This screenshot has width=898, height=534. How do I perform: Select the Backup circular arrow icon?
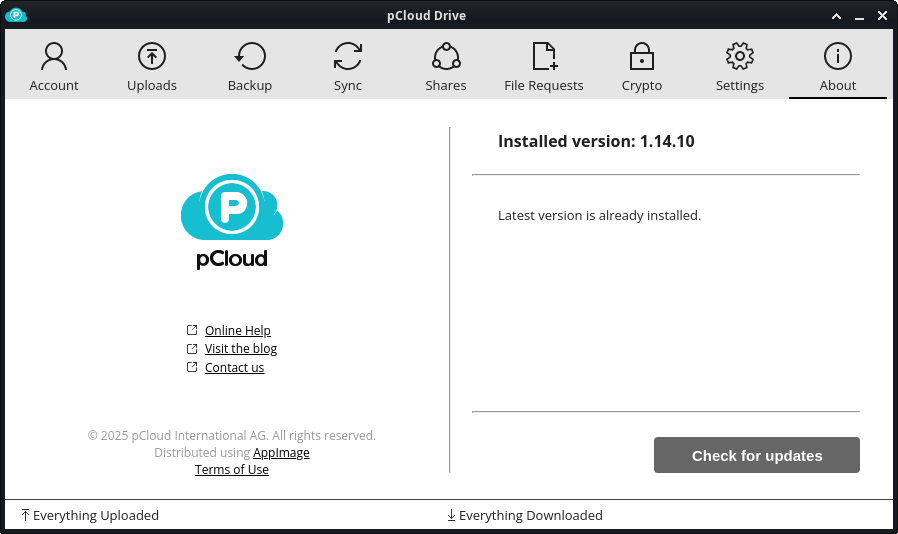point(250,56)
